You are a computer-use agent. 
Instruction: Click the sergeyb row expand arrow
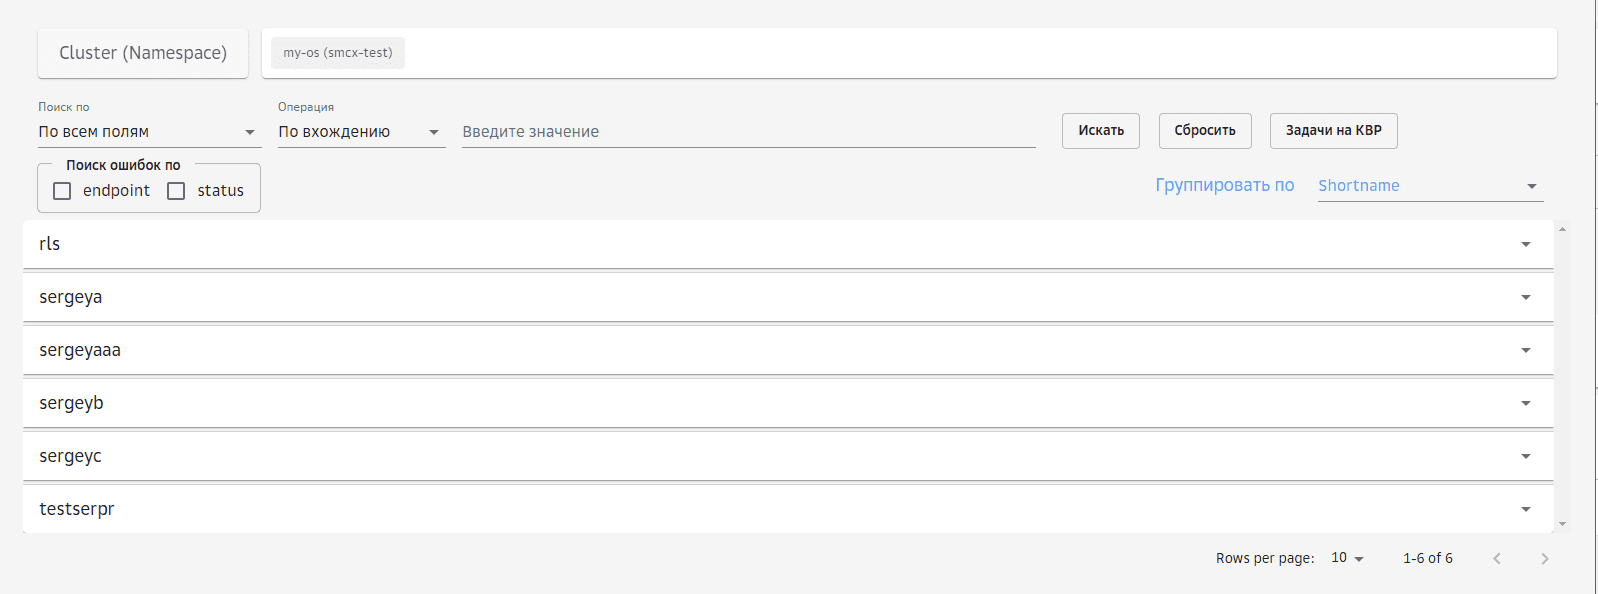coord(1526,403)
